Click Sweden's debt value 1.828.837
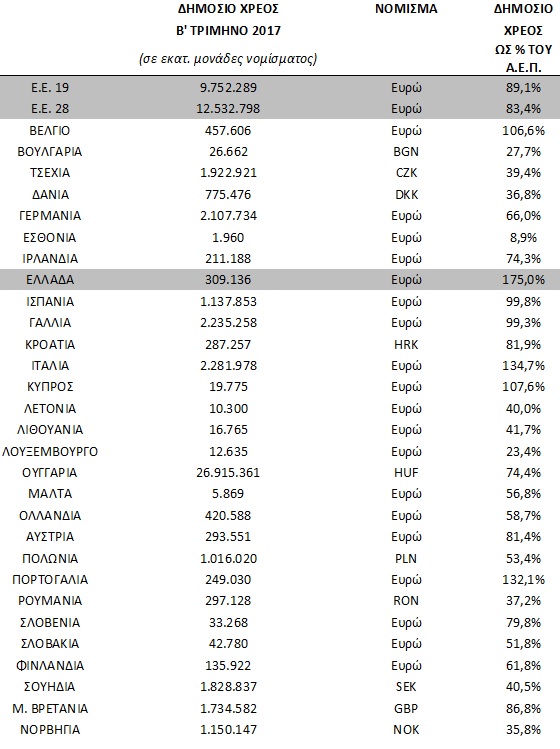This screenshot has width=560, height=749. tap(228, 687)
